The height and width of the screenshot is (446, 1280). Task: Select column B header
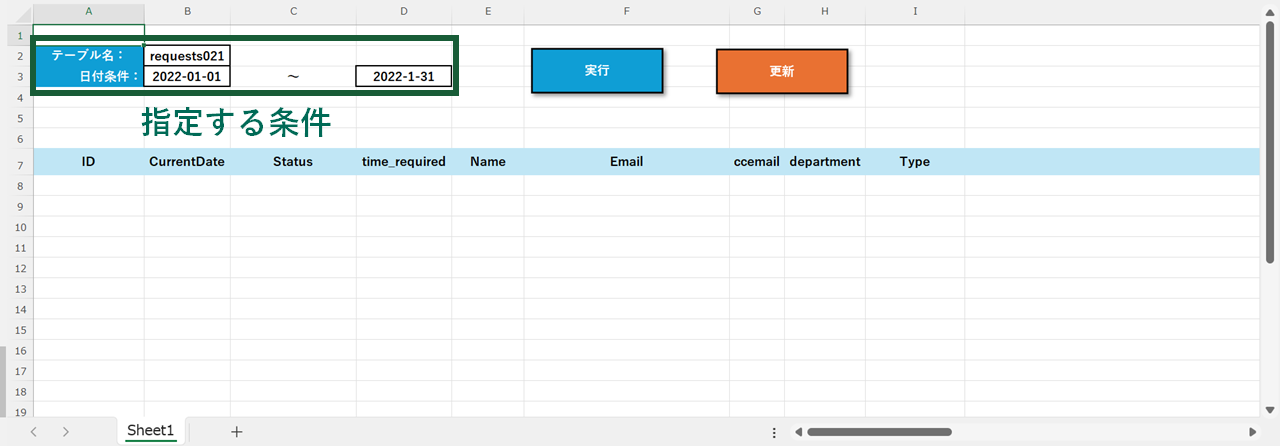coord(187,10)
